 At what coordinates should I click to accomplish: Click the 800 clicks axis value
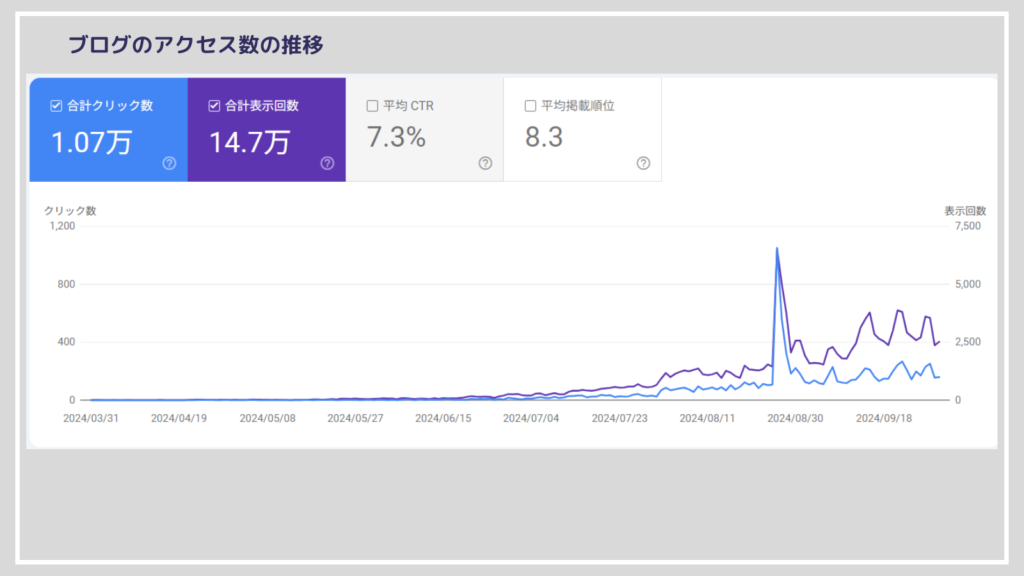click(67, 285)
